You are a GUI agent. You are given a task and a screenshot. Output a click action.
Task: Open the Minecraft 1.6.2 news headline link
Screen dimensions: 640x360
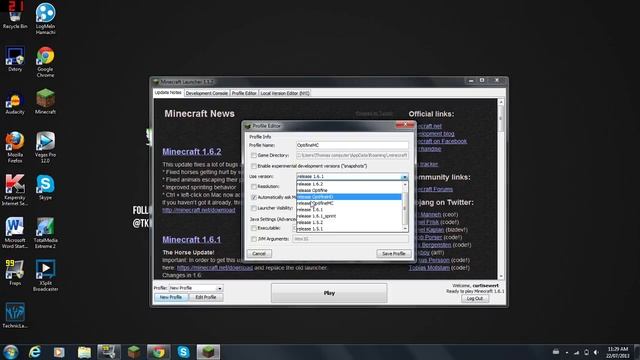192,152
